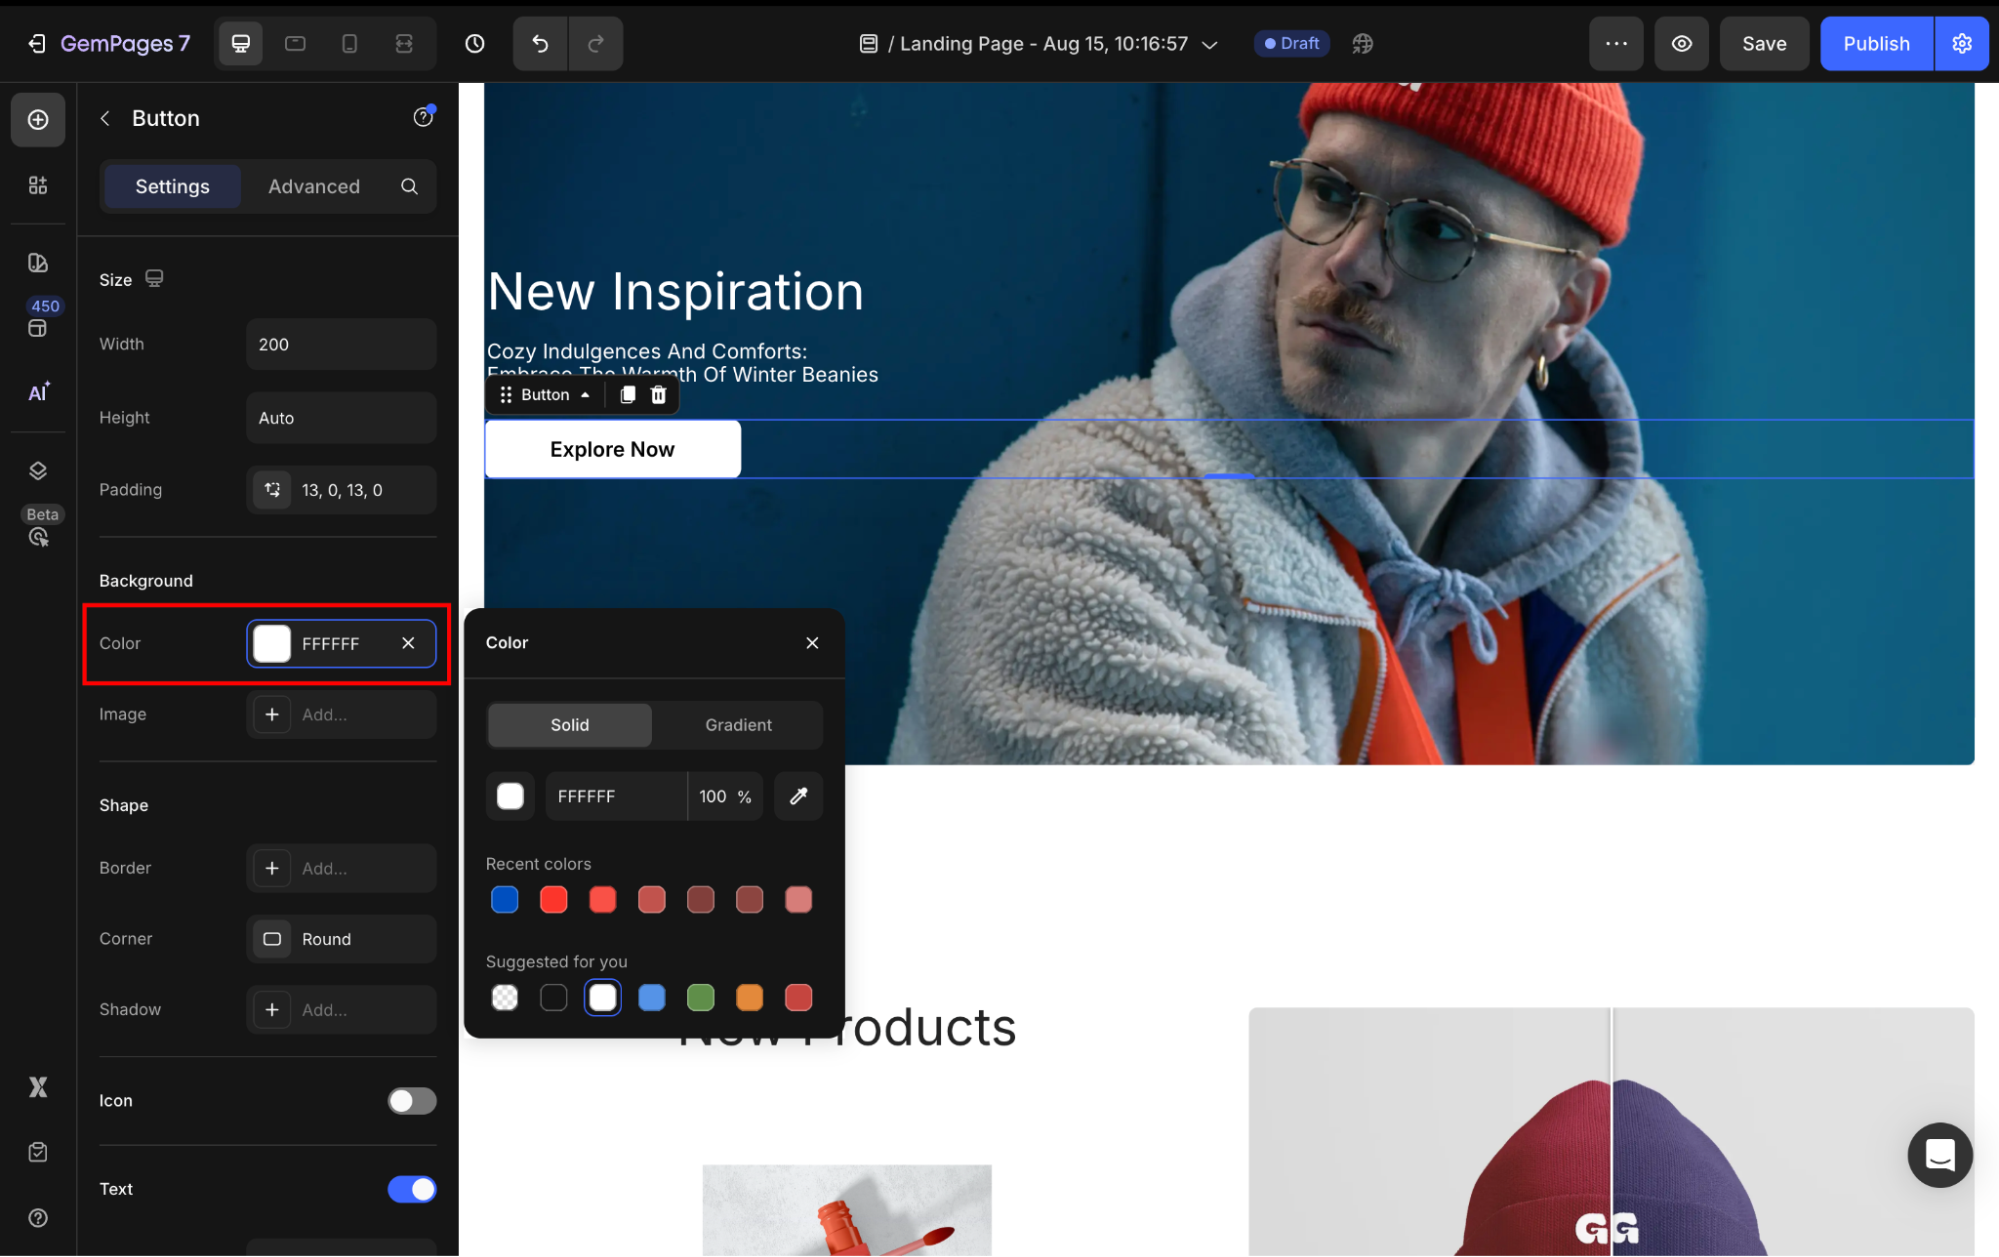Switch to the Advanced tab

[x=314, y=186]
